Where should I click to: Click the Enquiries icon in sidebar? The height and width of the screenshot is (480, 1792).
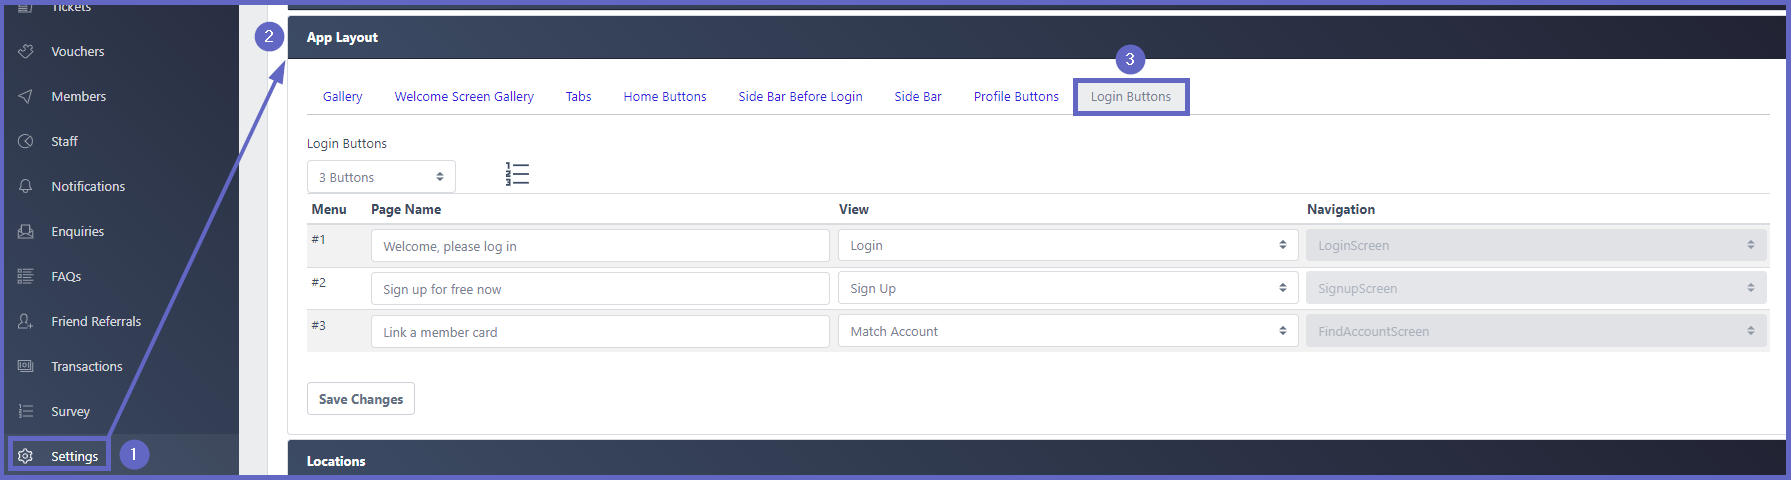[x=26, y=231]
